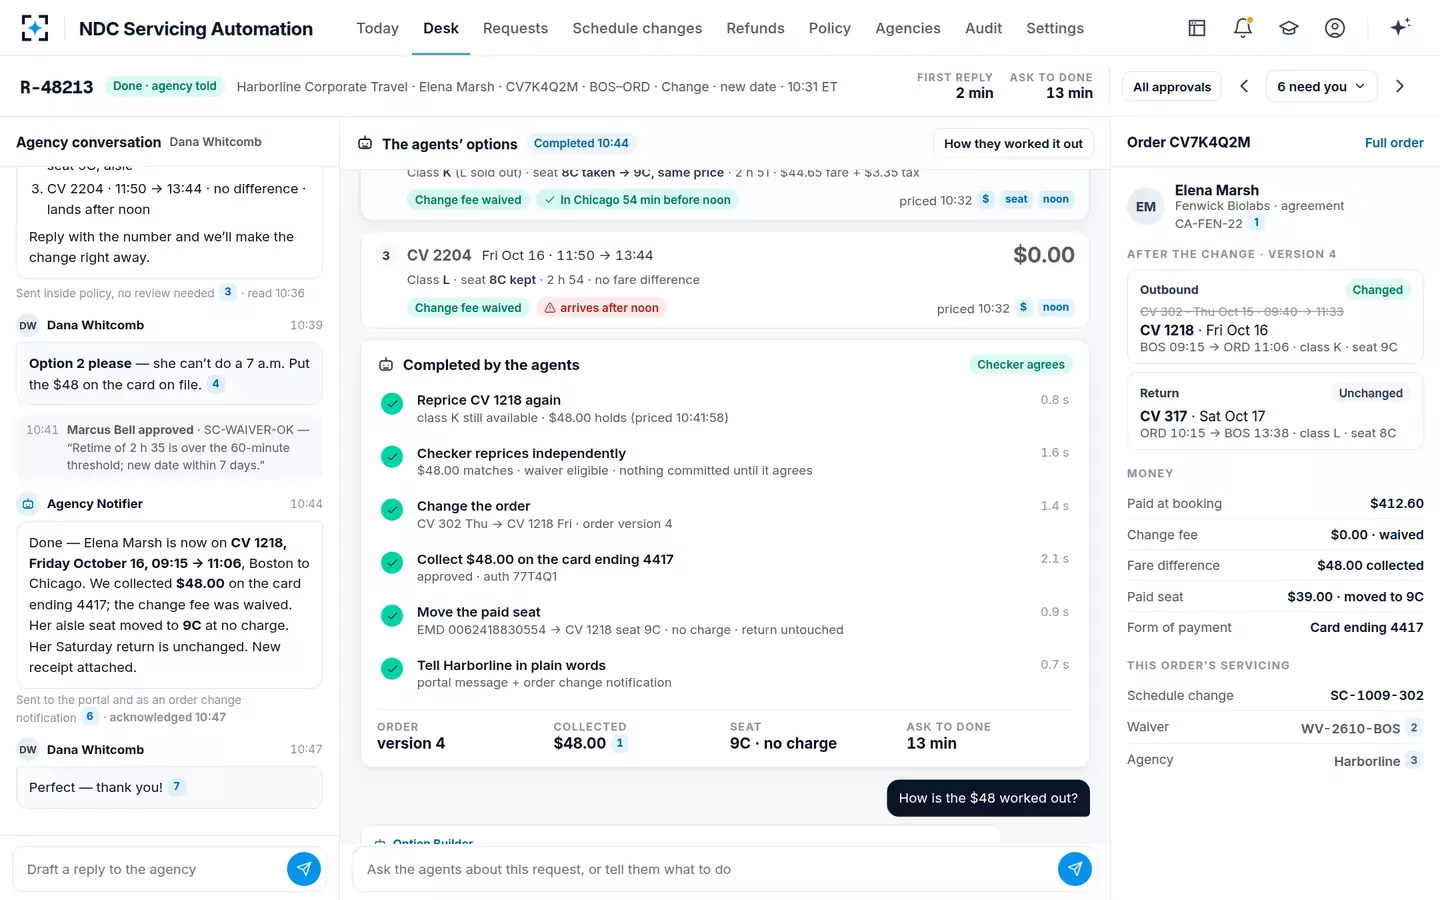Send the message to the agents
1440x900 pixels.
pos(1075,869)
